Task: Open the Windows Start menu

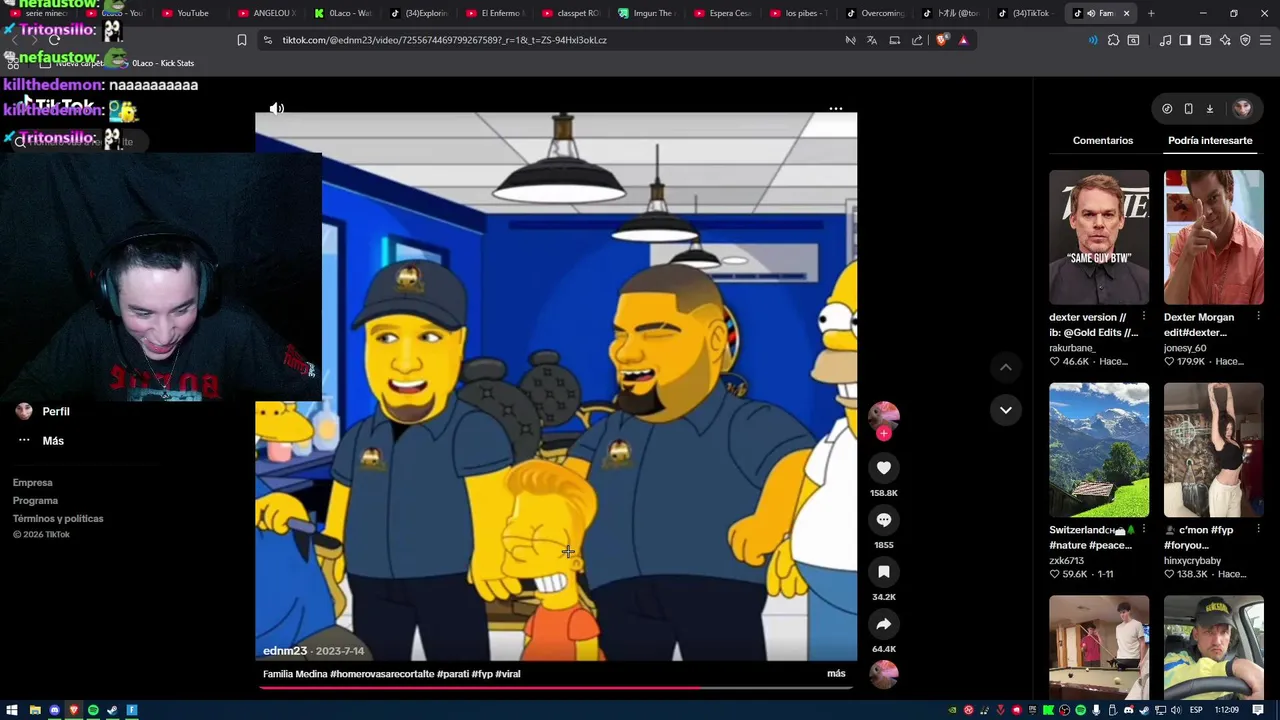Action: pyautogui.click(x=12, y=710)
